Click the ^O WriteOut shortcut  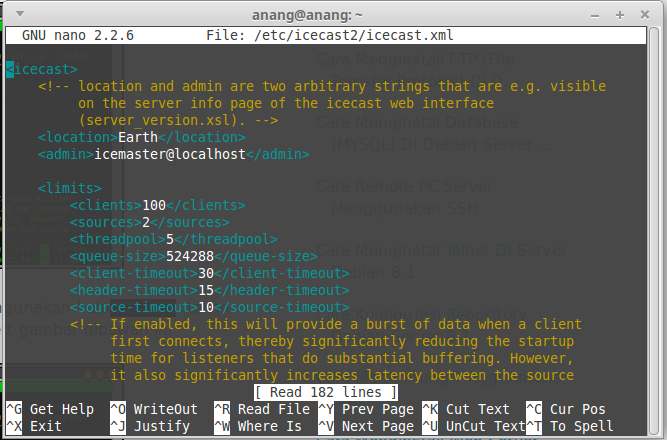tap(154, 409)
